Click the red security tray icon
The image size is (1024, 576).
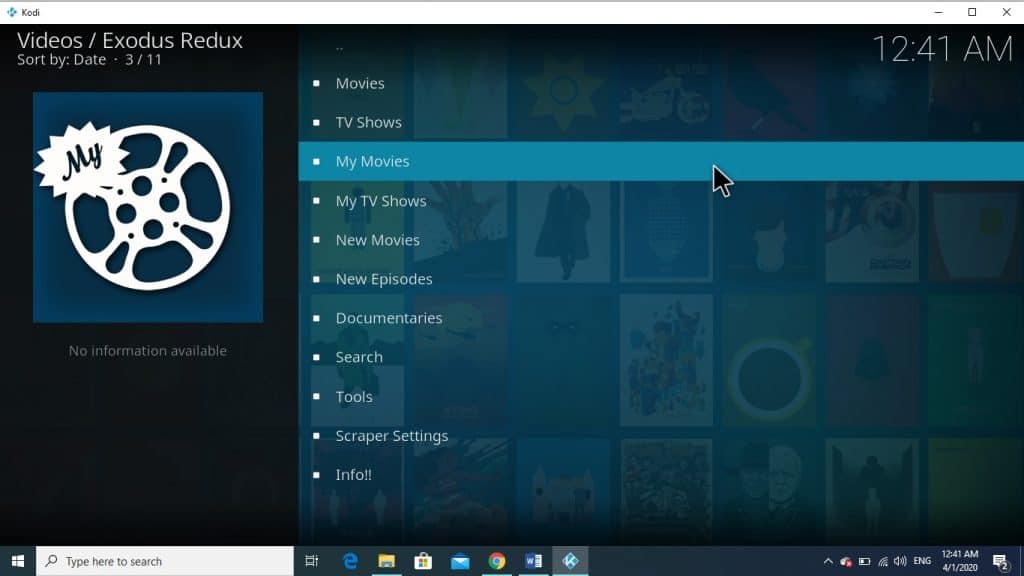[x=846, y=561]
